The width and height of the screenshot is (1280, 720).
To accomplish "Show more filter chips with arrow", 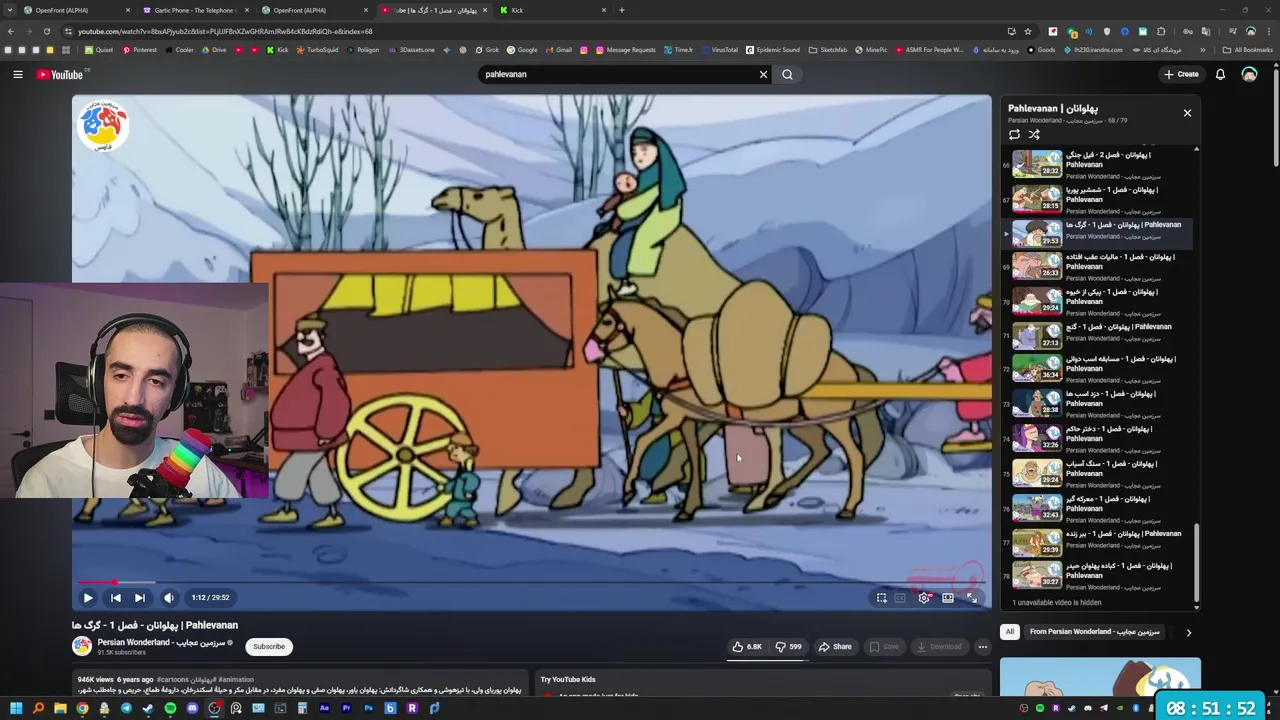I will [x=1188, y=632].
